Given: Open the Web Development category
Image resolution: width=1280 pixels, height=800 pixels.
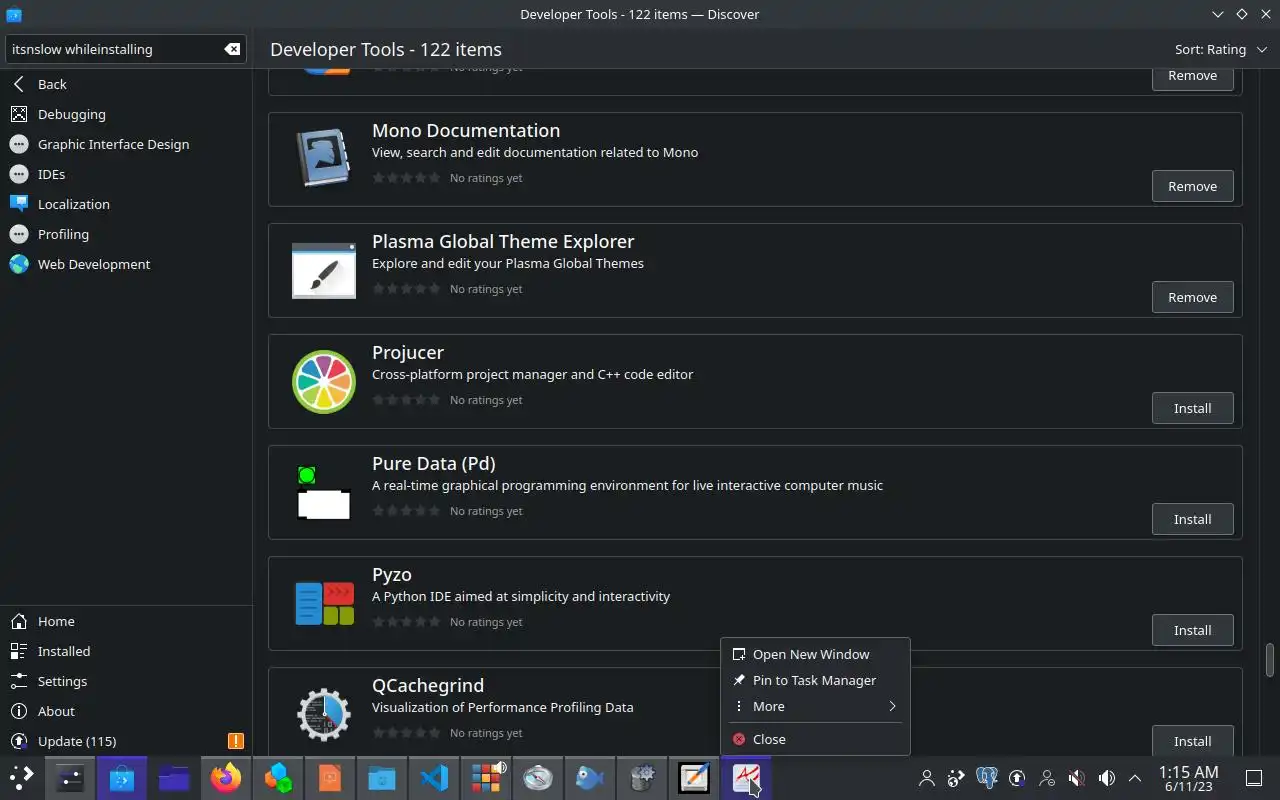Looking at the screenshot, I should pos(126,264).
